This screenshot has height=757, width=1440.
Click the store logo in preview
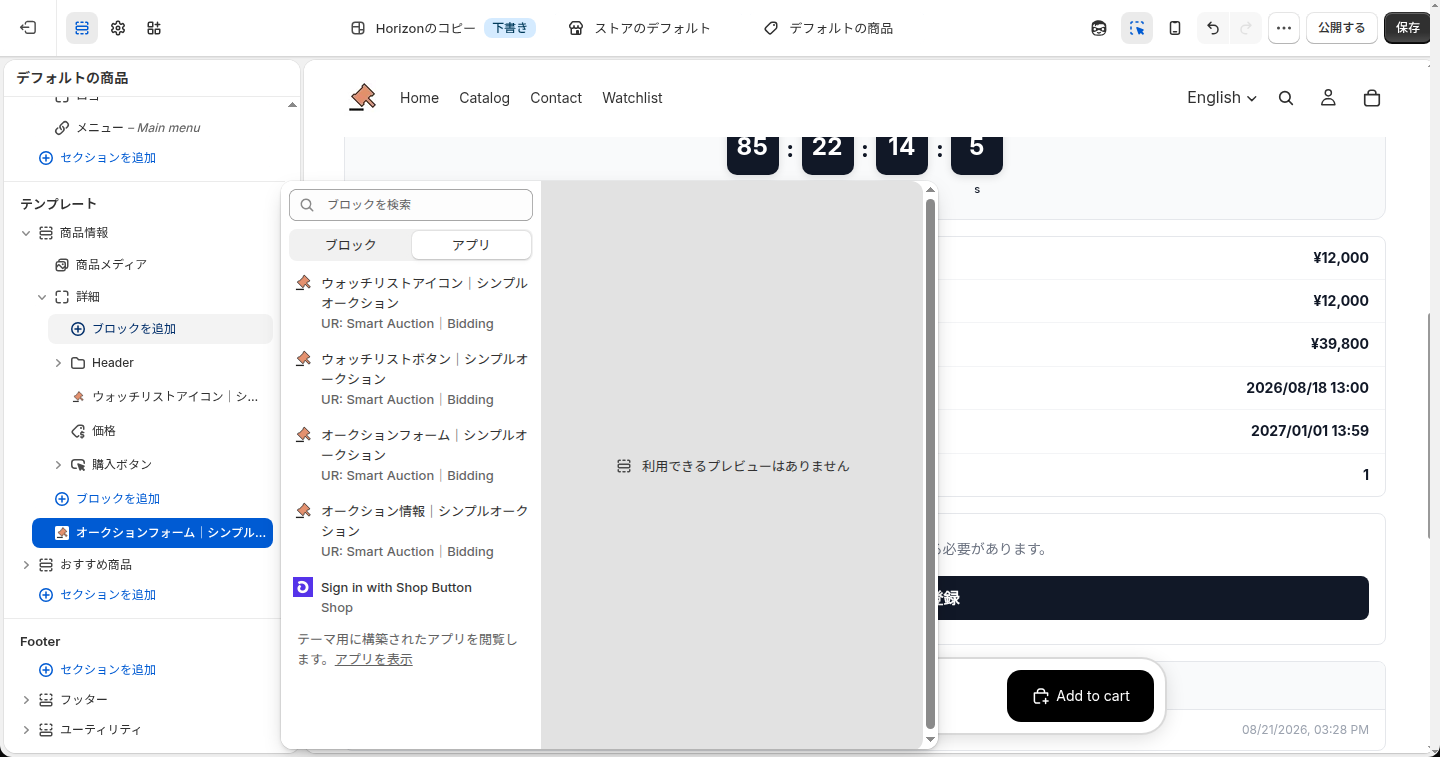(362, 97)
